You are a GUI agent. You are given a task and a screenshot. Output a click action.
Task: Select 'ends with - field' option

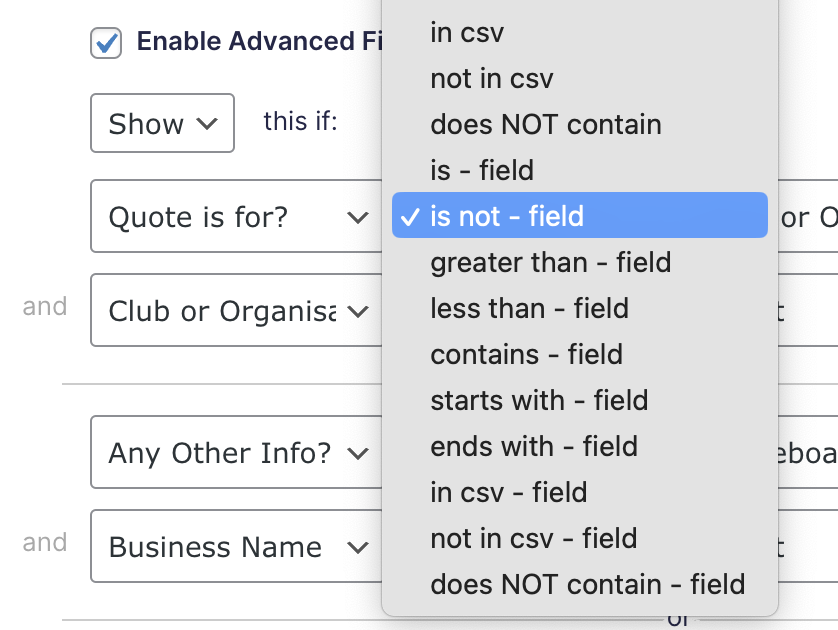click(x=534, y=447)
